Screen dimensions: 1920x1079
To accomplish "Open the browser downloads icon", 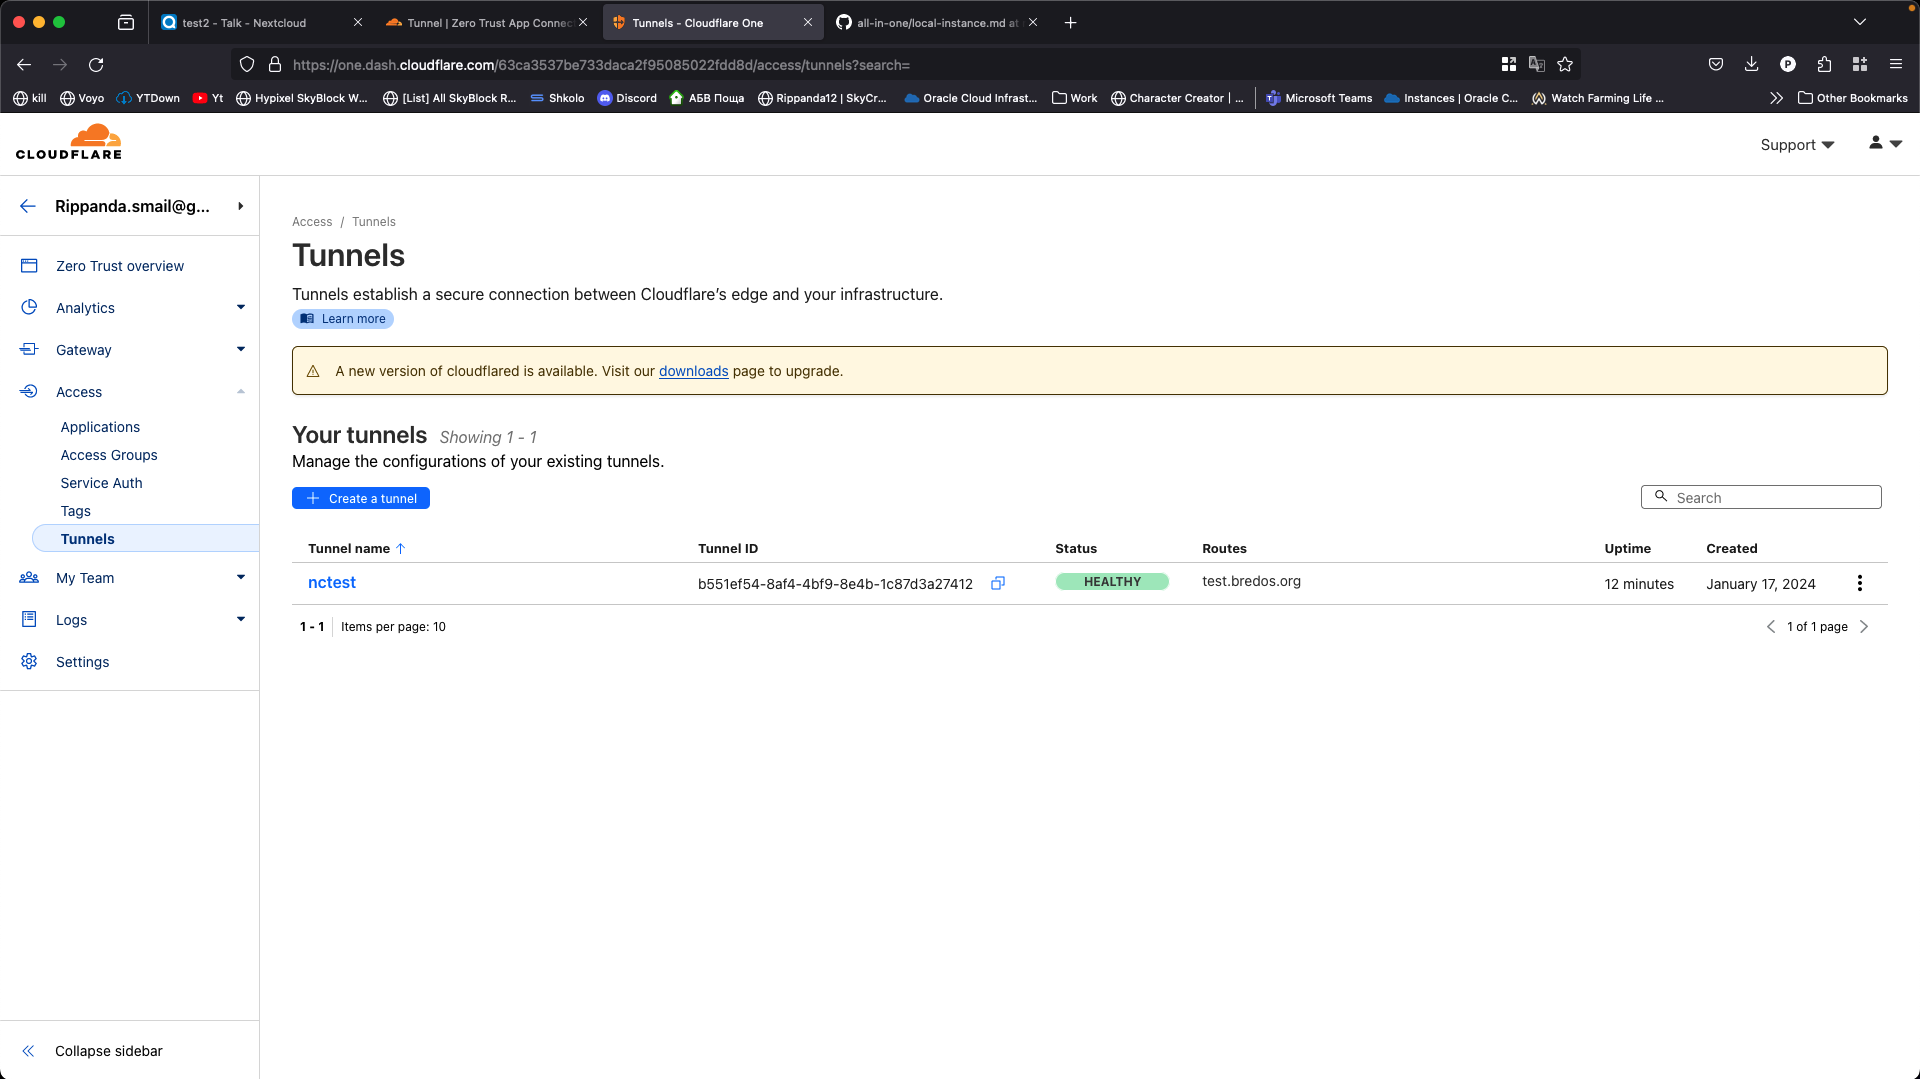I will (1751, 65).
